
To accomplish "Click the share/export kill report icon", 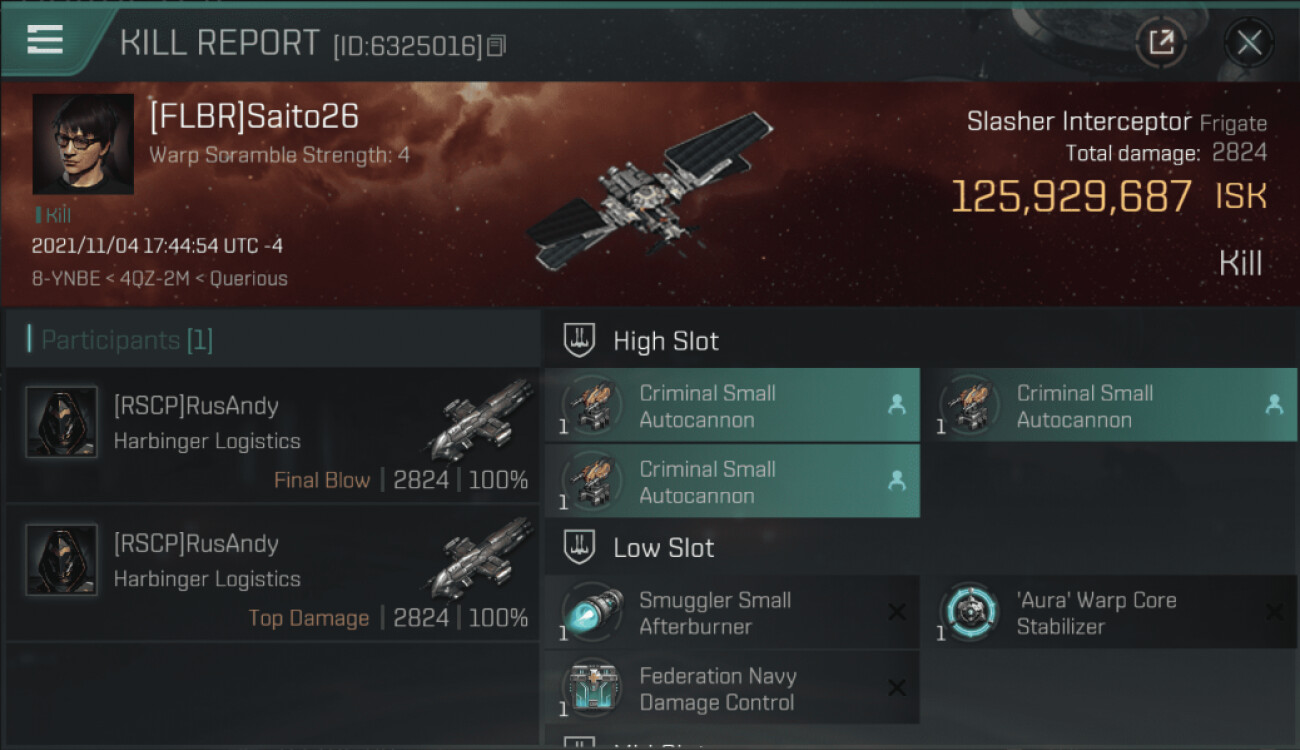I will 1161,42.
